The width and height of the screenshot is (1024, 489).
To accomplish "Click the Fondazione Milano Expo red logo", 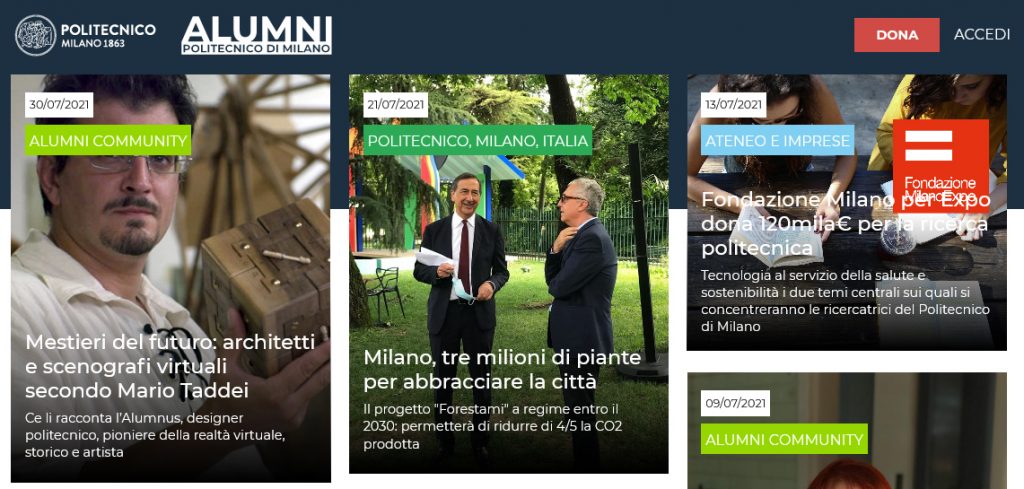I will coord(940,163).
